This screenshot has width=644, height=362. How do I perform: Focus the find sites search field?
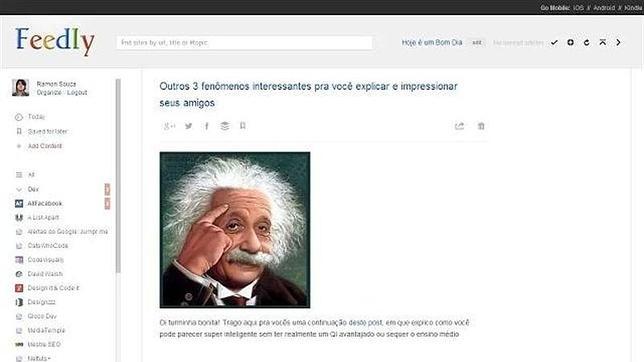tap(244, 43)
